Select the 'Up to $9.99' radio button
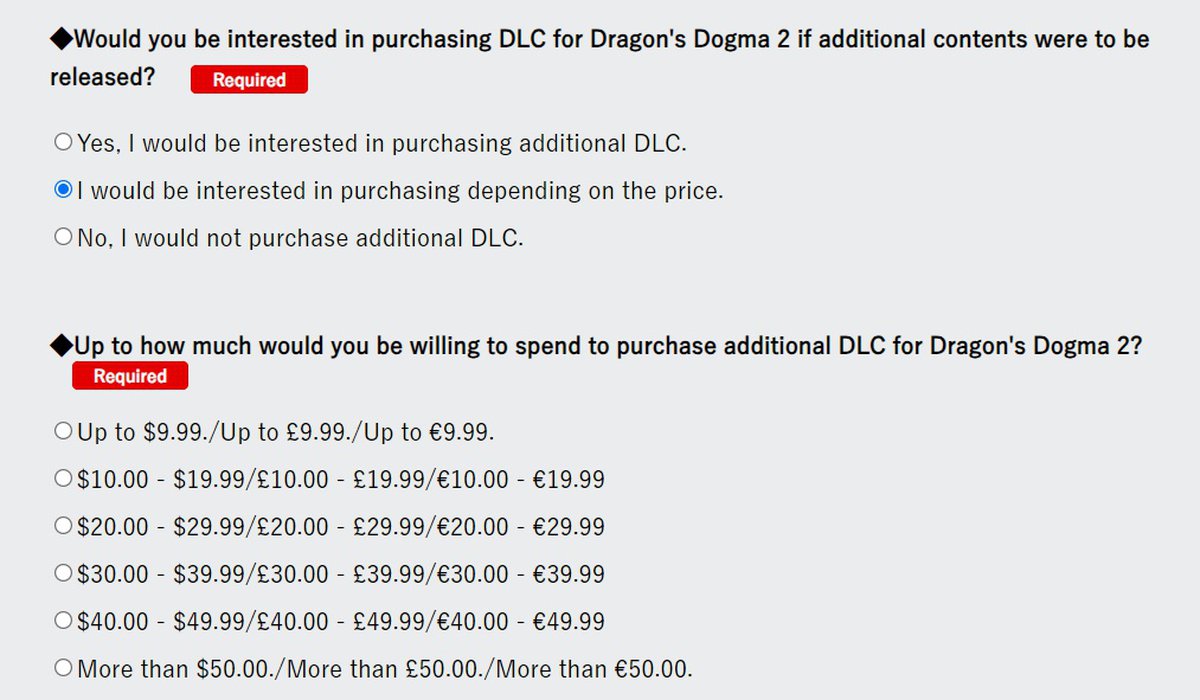Screen dimensions: 1200x700 pos(64,432)
